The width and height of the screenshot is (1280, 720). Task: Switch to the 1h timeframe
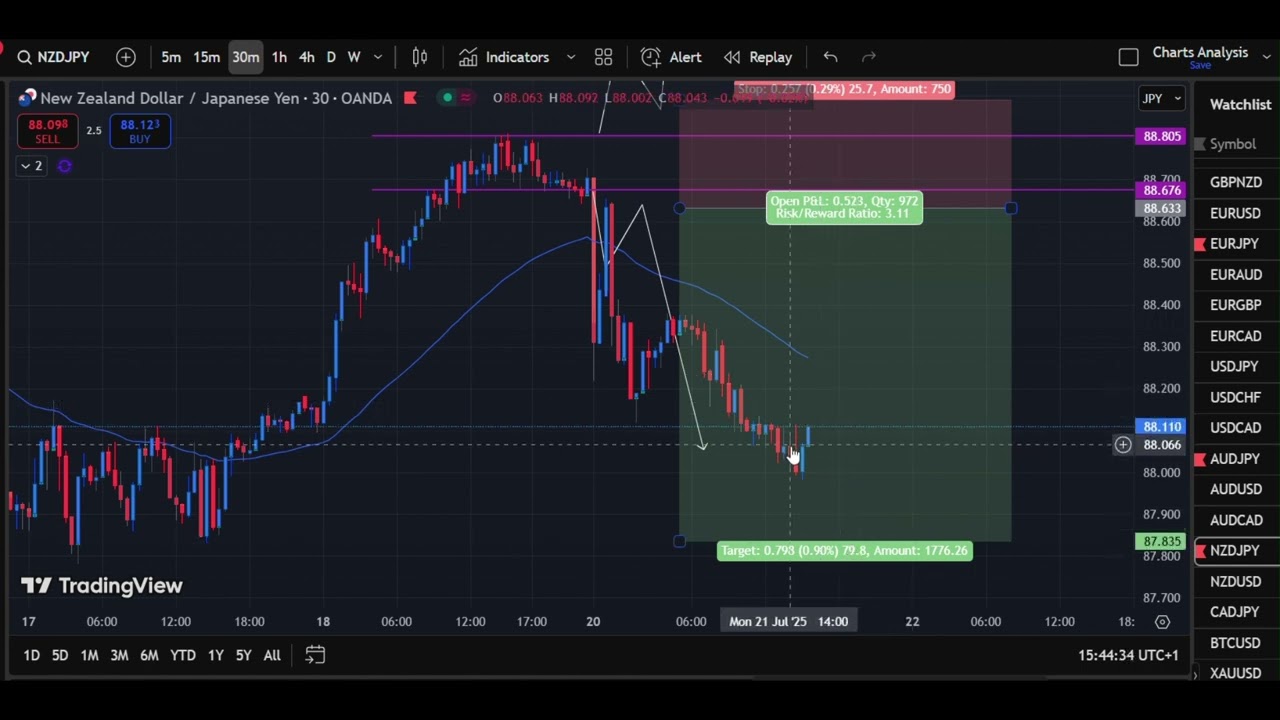click(x=279, y=58)
